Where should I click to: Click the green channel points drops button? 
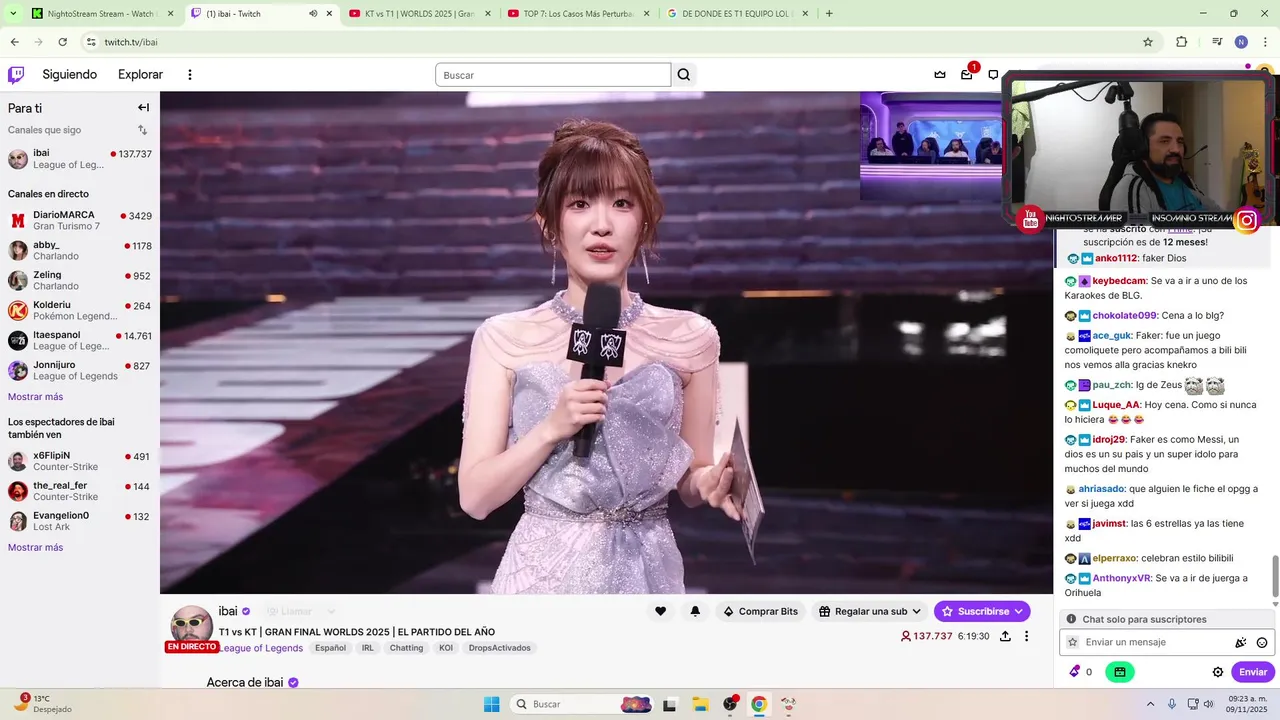pos(1120,672)
